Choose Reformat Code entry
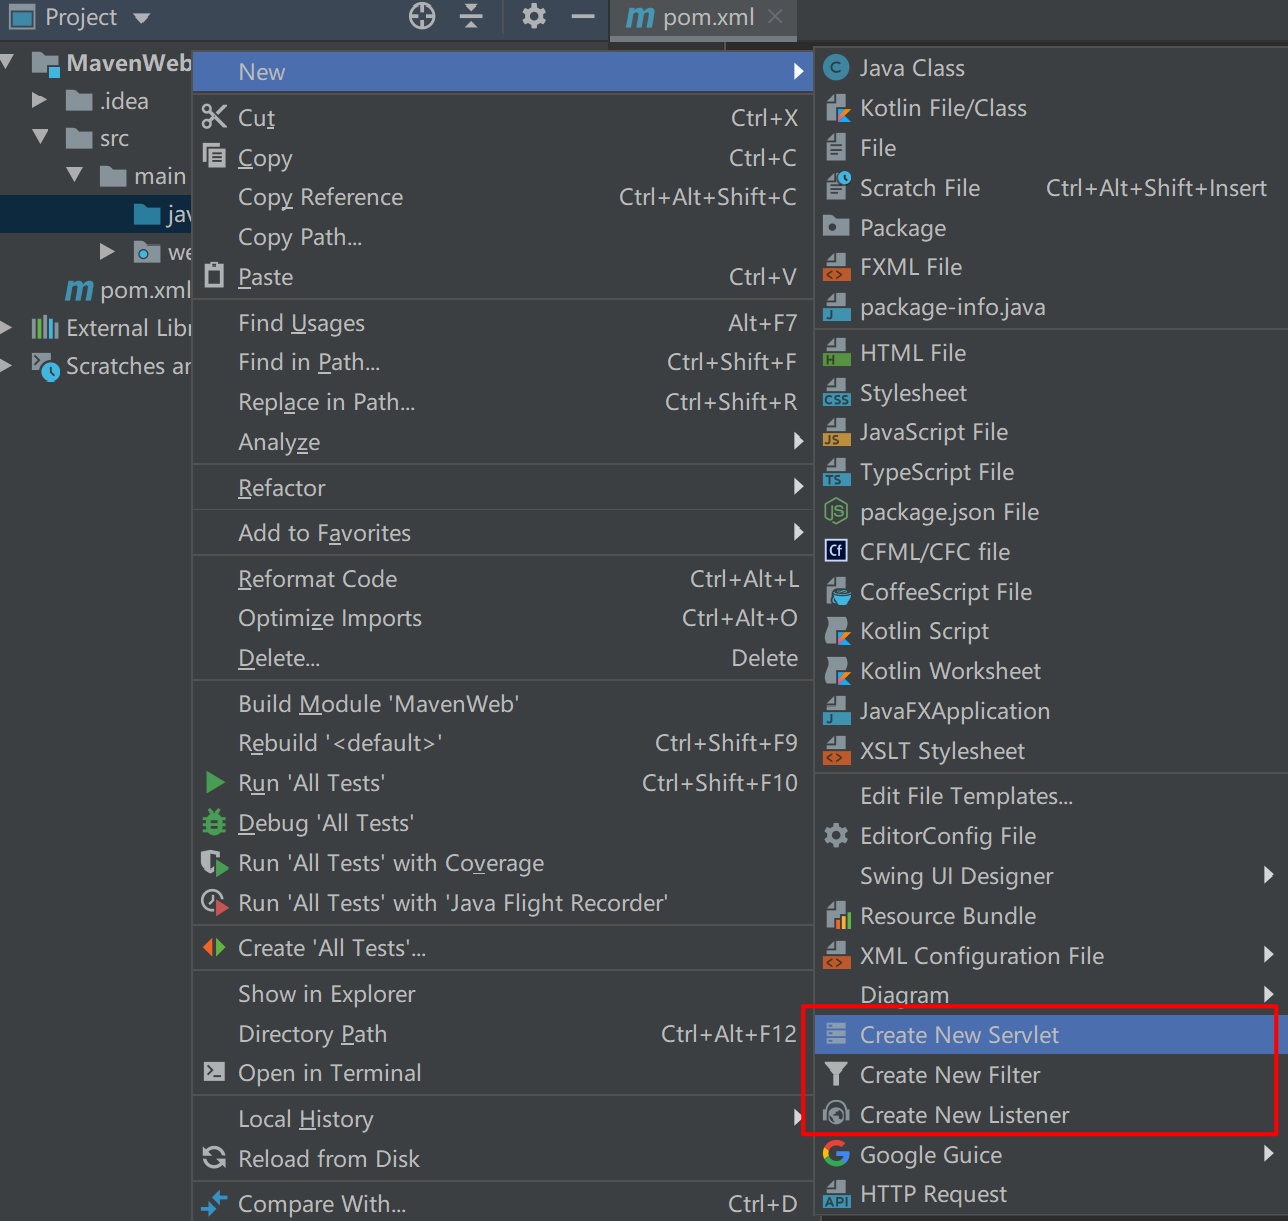Screen dimensions: 1288x1221 pos(503,579)
